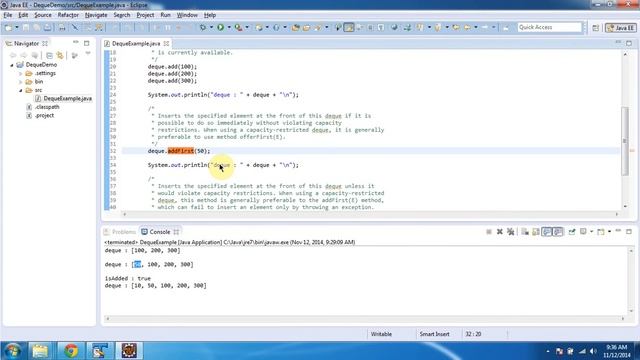
Task: Click Pin Console icon
Action: pyautogui.click(x=572, y=232)
